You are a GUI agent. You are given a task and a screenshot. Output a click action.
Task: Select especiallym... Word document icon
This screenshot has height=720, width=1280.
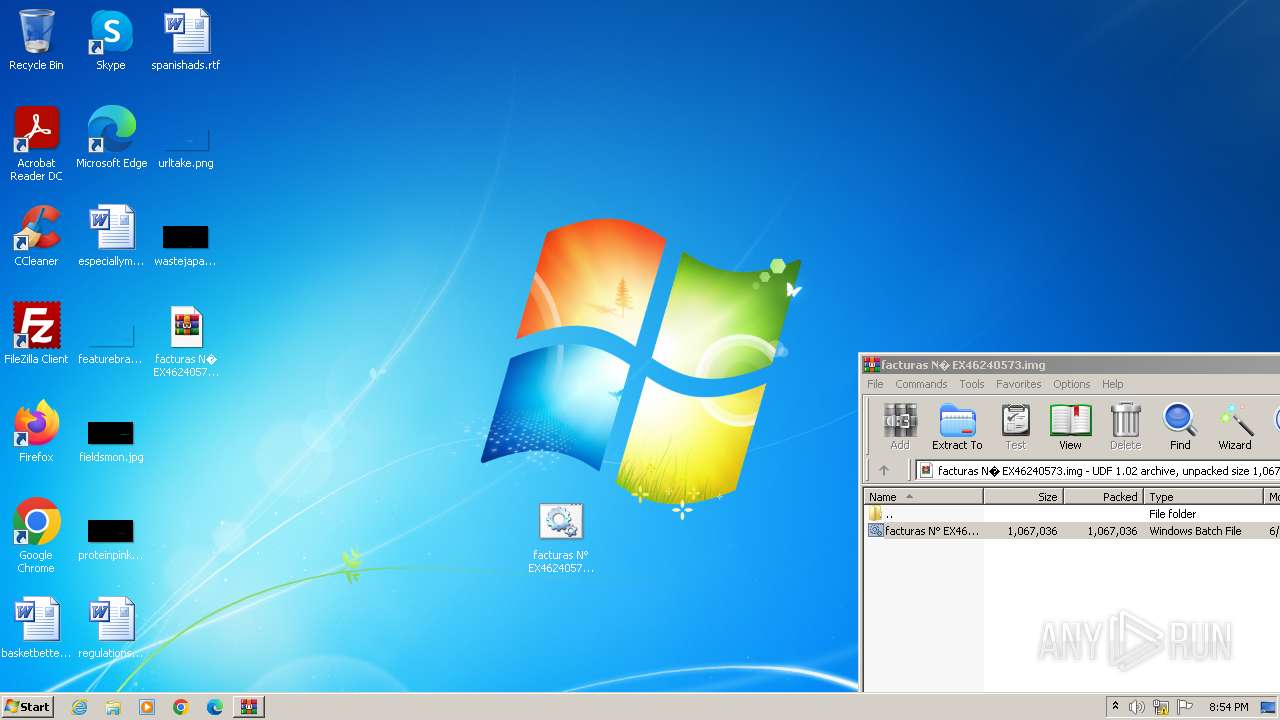click(x=111, y=236)
